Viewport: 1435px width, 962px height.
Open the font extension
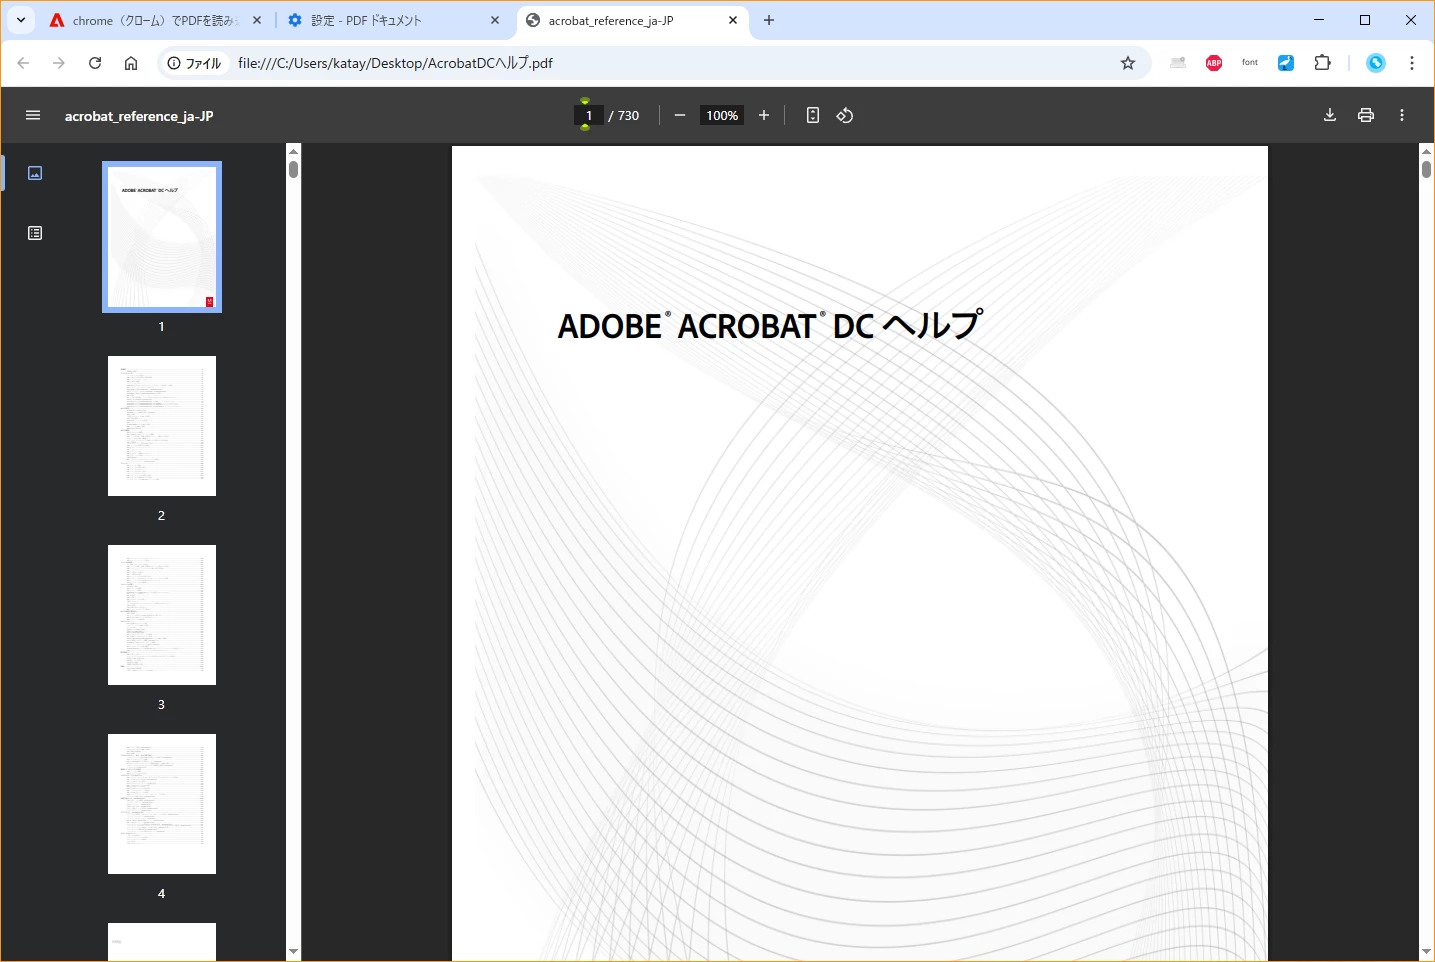pos(1250,63)
